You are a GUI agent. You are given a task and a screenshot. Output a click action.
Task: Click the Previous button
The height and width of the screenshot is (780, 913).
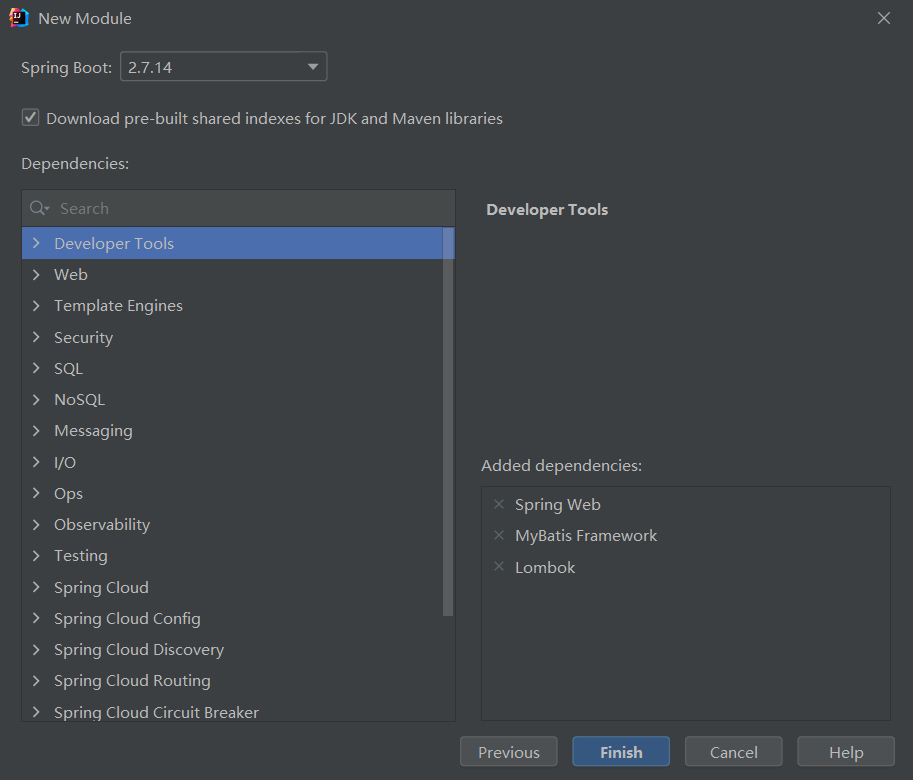[x=508, y=751]
